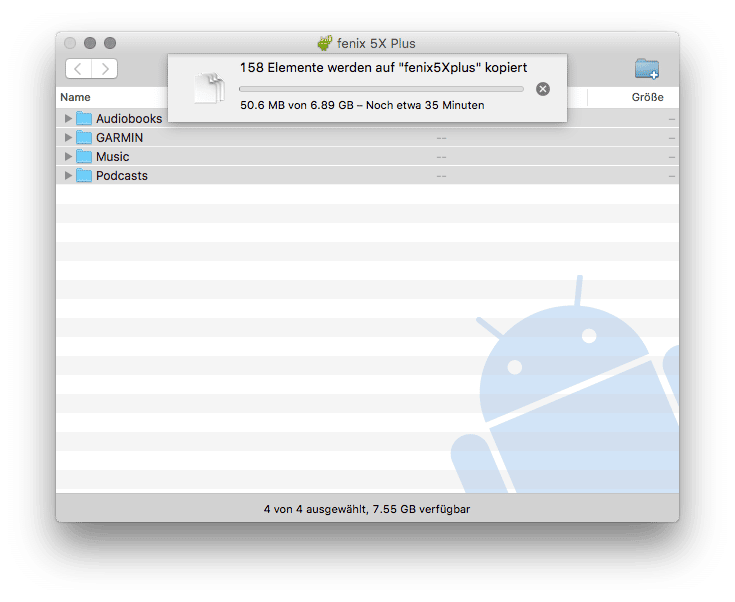Click the Audiobooks row name
The width and height of the screenshot is (735, 602).
(129, 119)
